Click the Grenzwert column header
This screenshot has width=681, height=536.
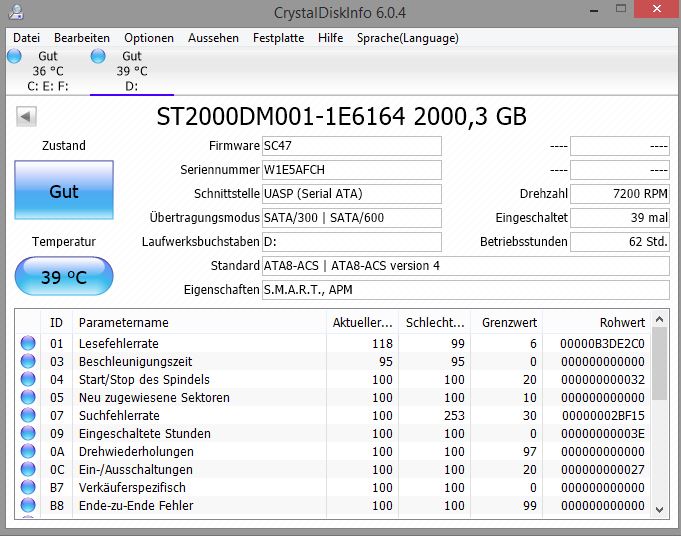[507, 322]
